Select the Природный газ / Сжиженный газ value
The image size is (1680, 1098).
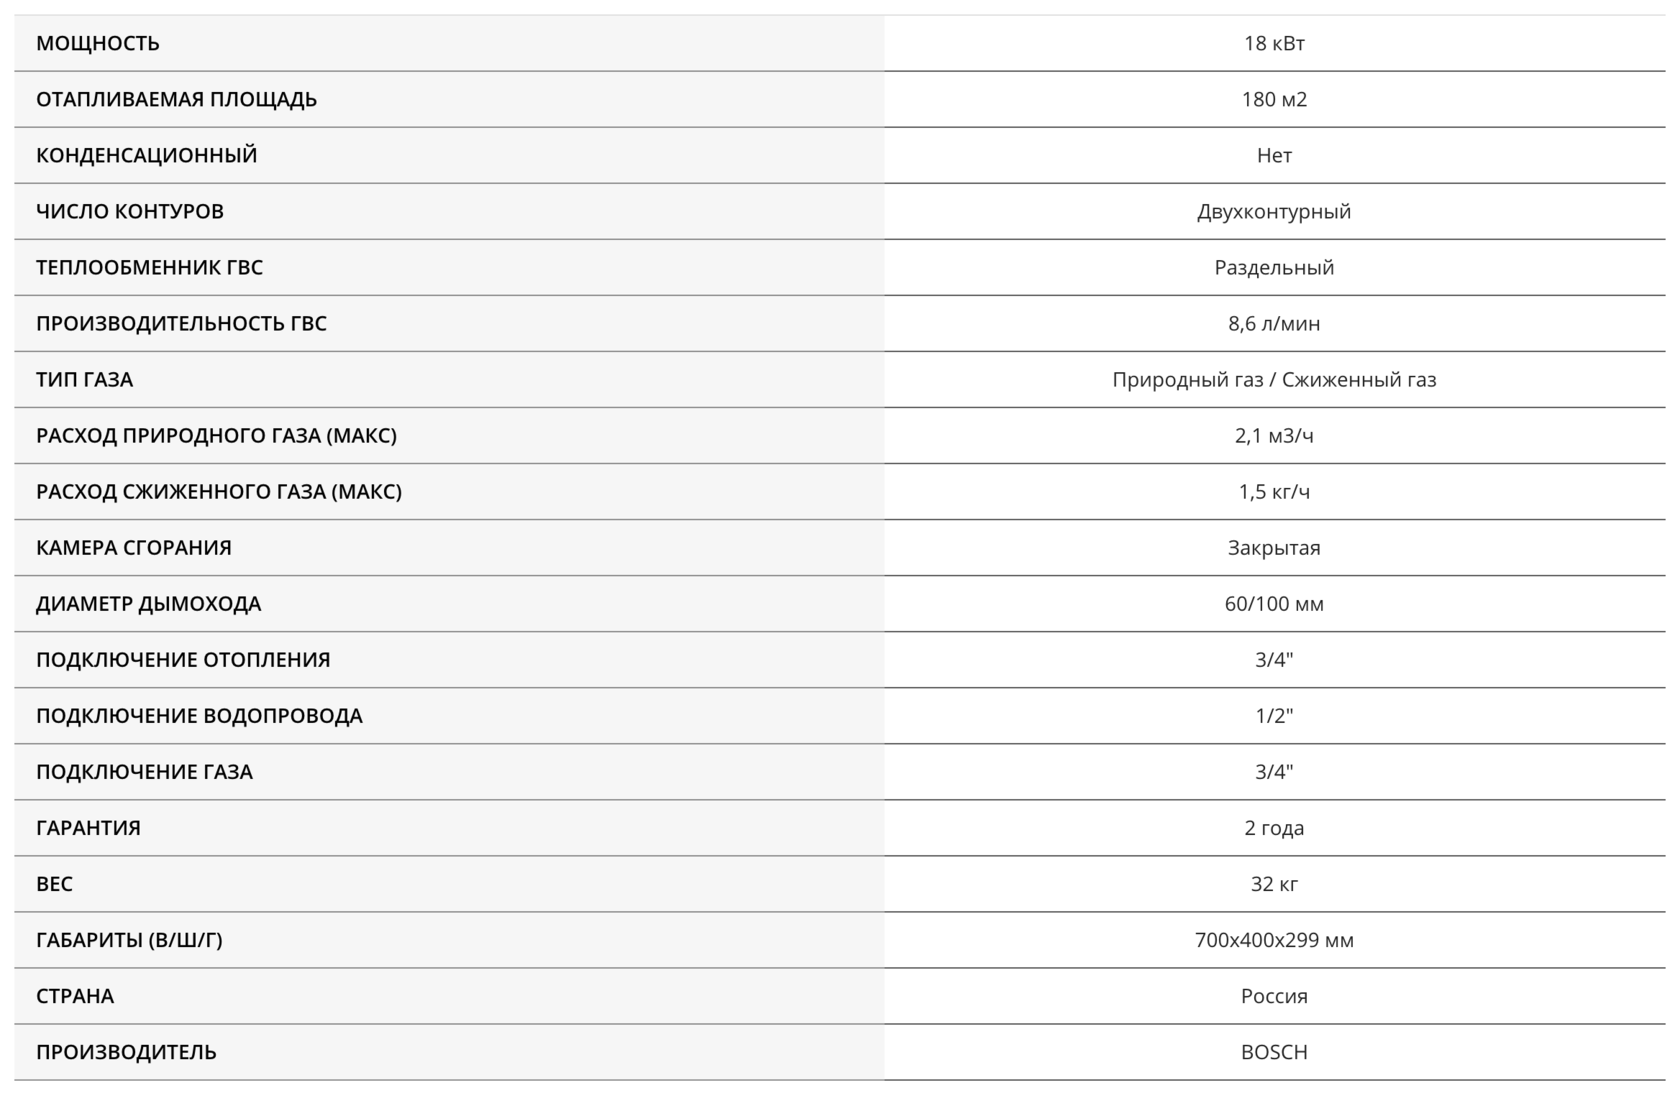[x=1274, y=379]
